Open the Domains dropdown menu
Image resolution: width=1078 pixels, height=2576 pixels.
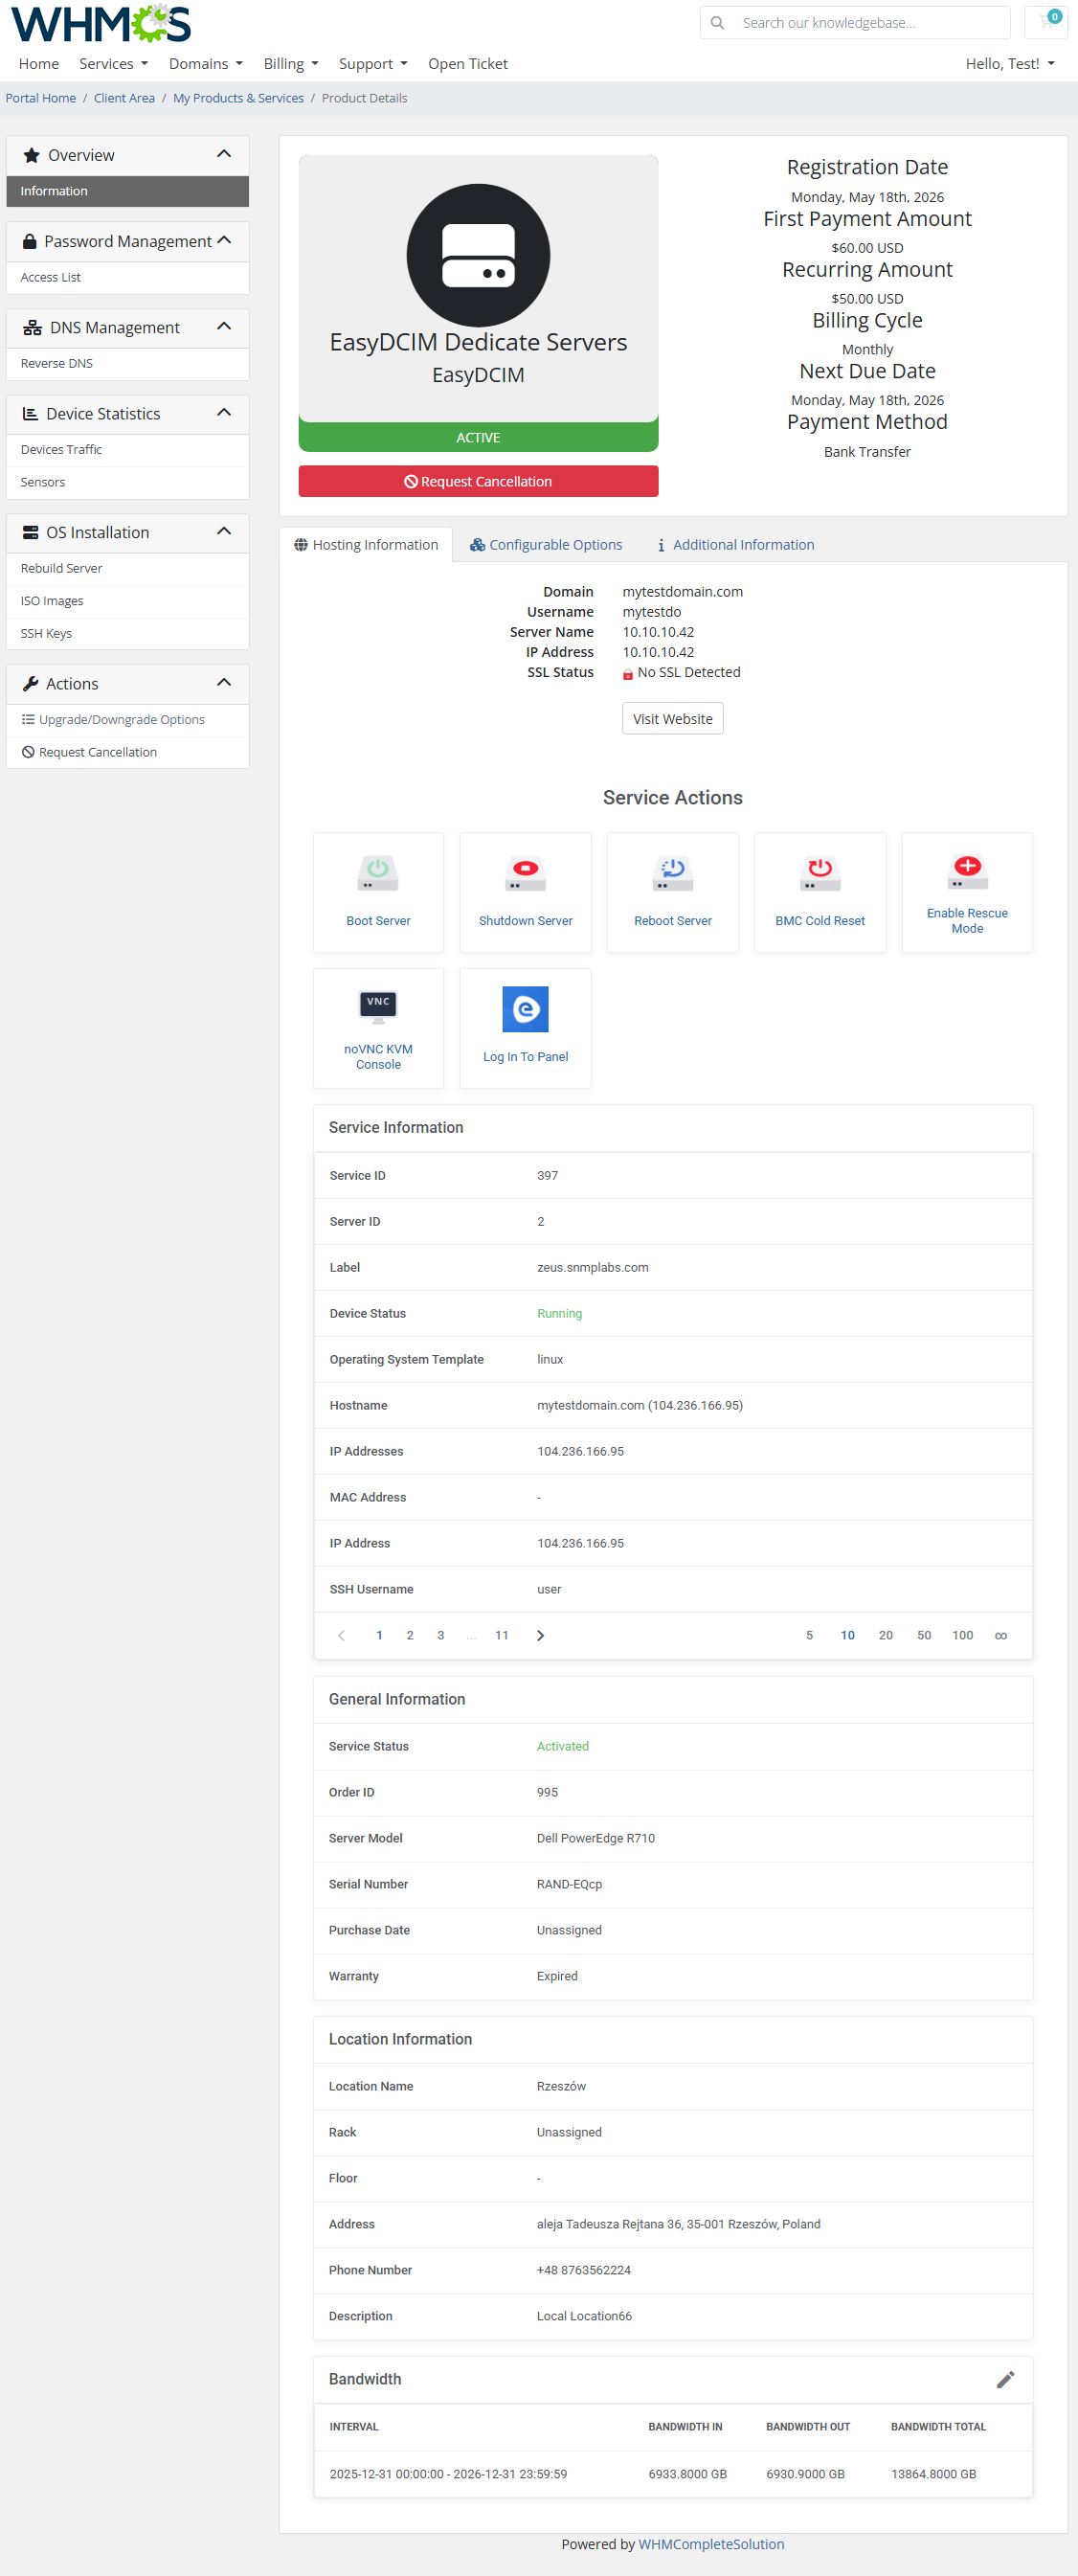tap(205, 63)
